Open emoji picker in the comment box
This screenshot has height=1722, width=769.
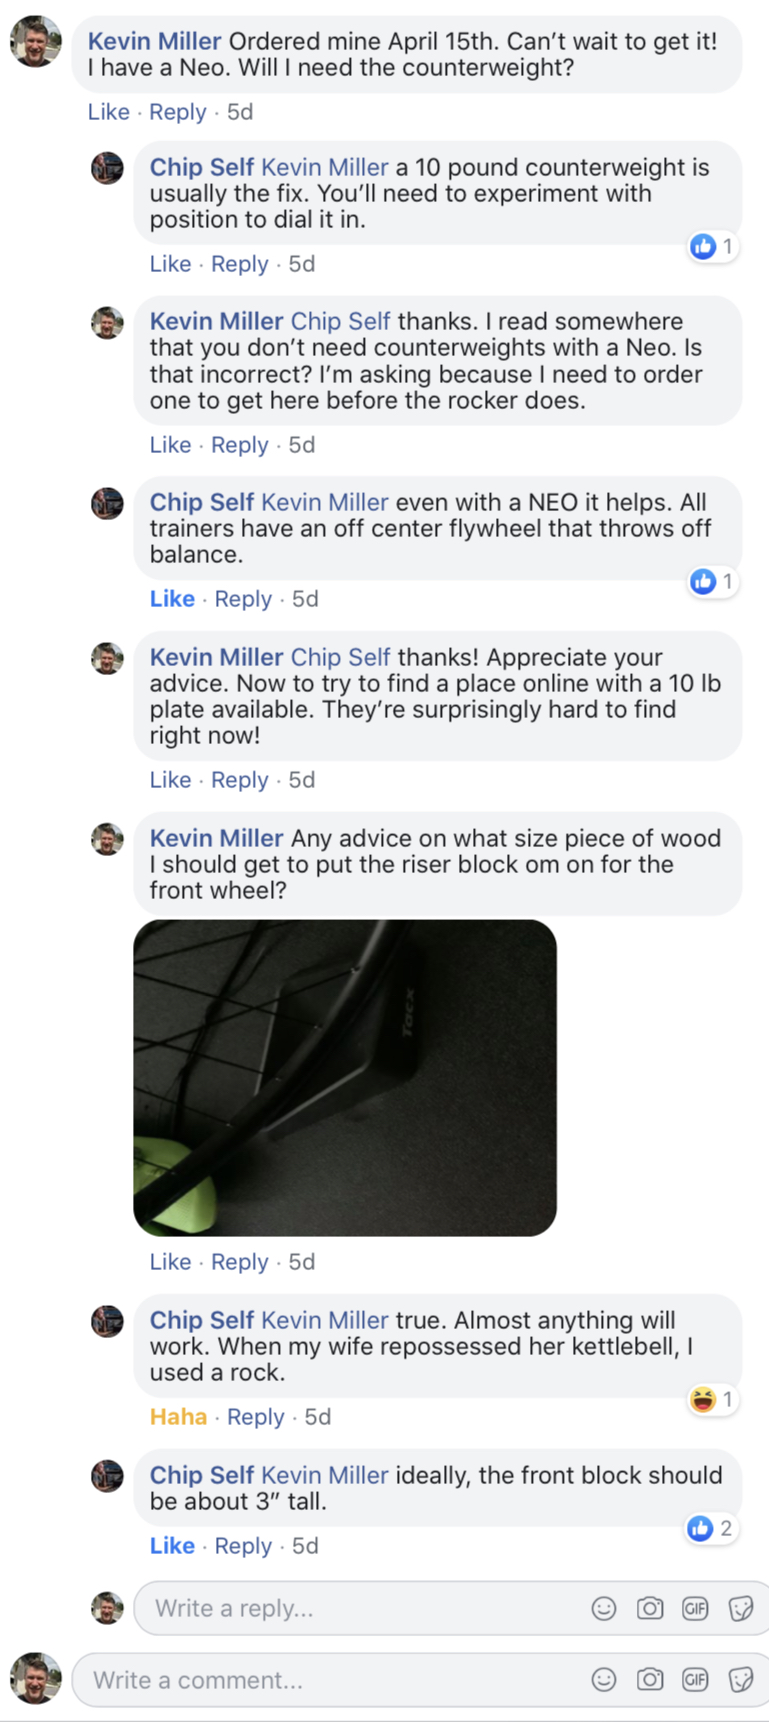(604, 1679)
